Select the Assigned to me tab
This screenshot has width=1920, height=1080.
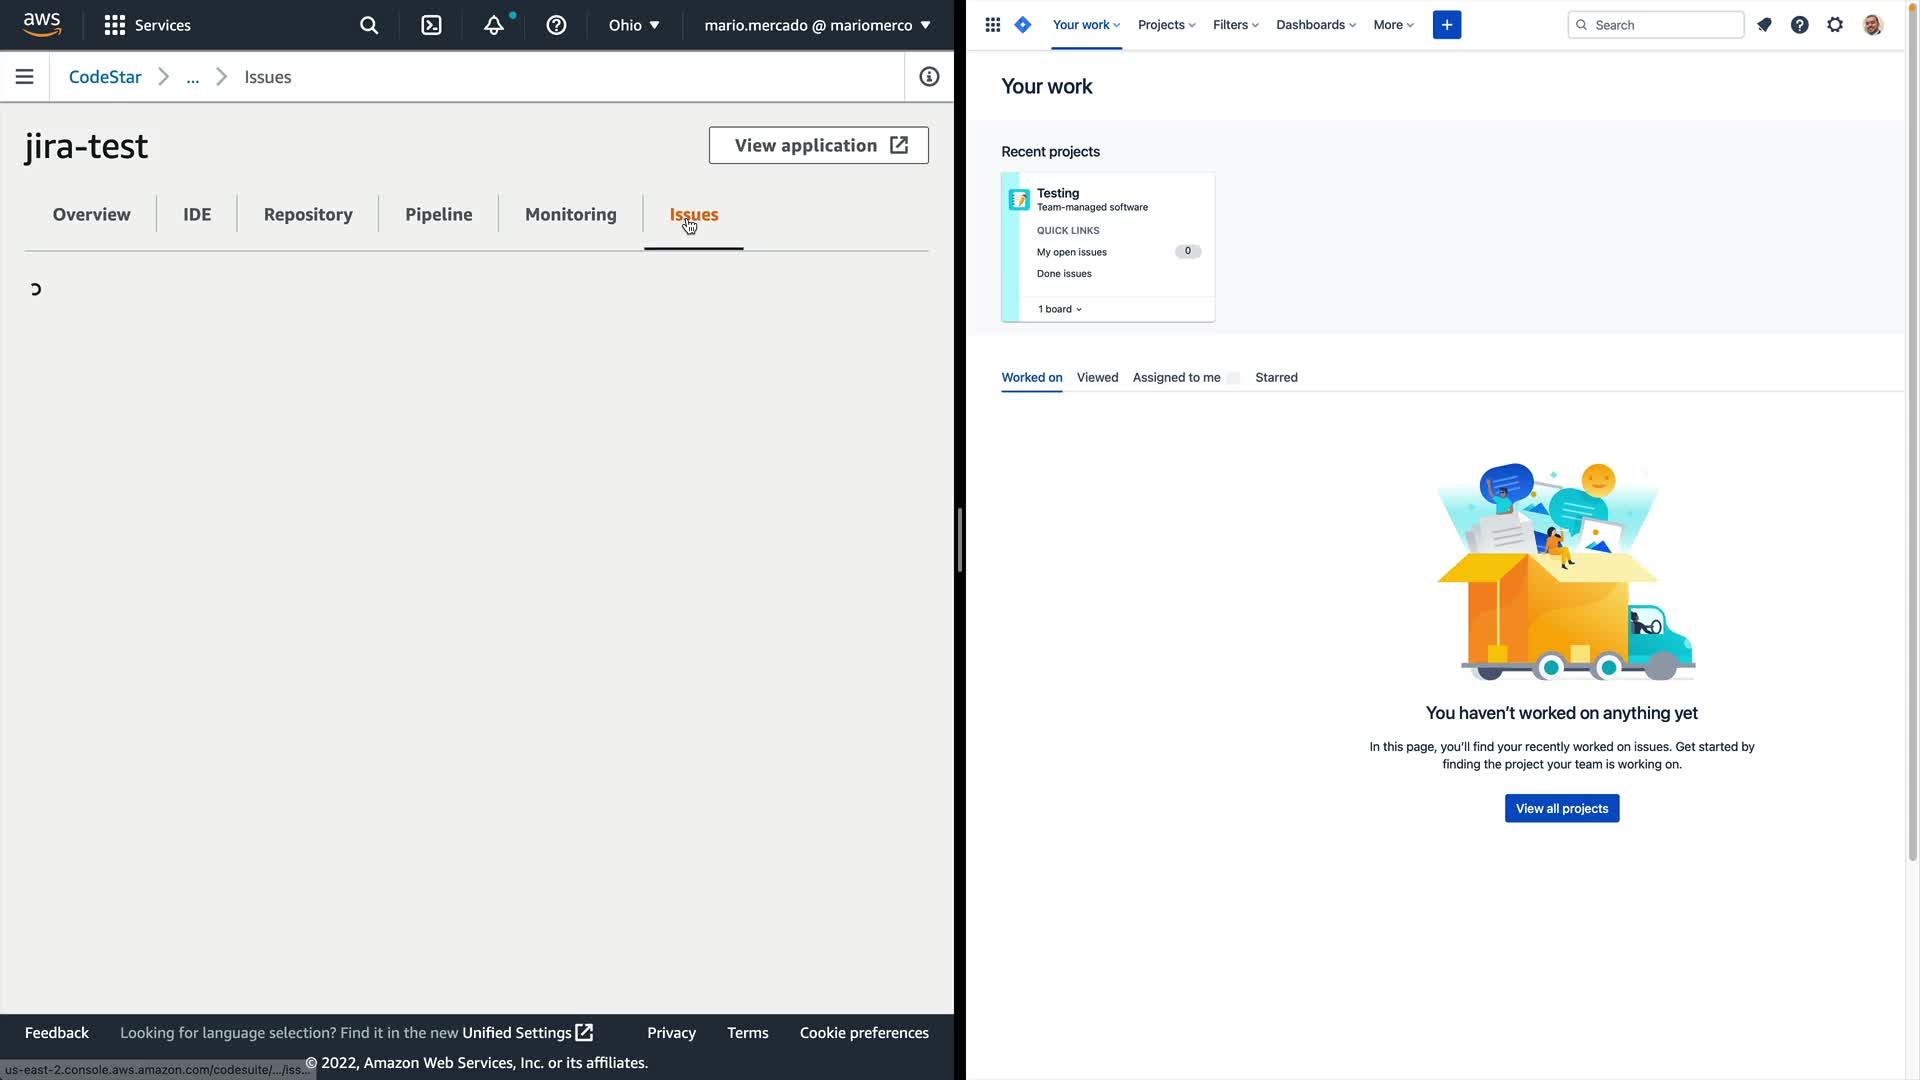[1176, 377]
